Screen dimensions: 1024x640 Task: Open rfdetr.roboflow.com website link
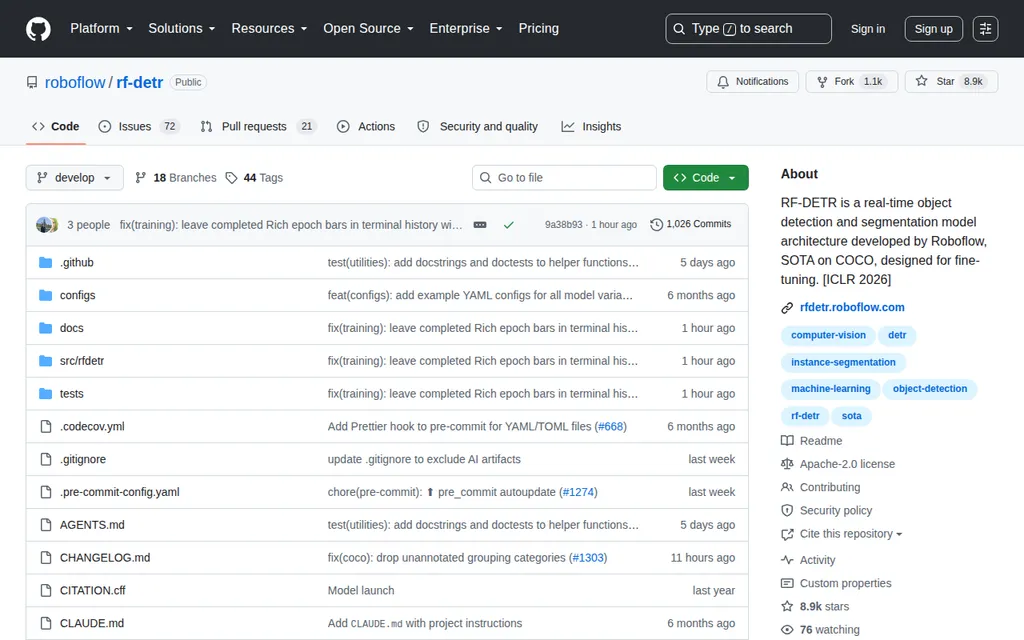tap(852, 308)
